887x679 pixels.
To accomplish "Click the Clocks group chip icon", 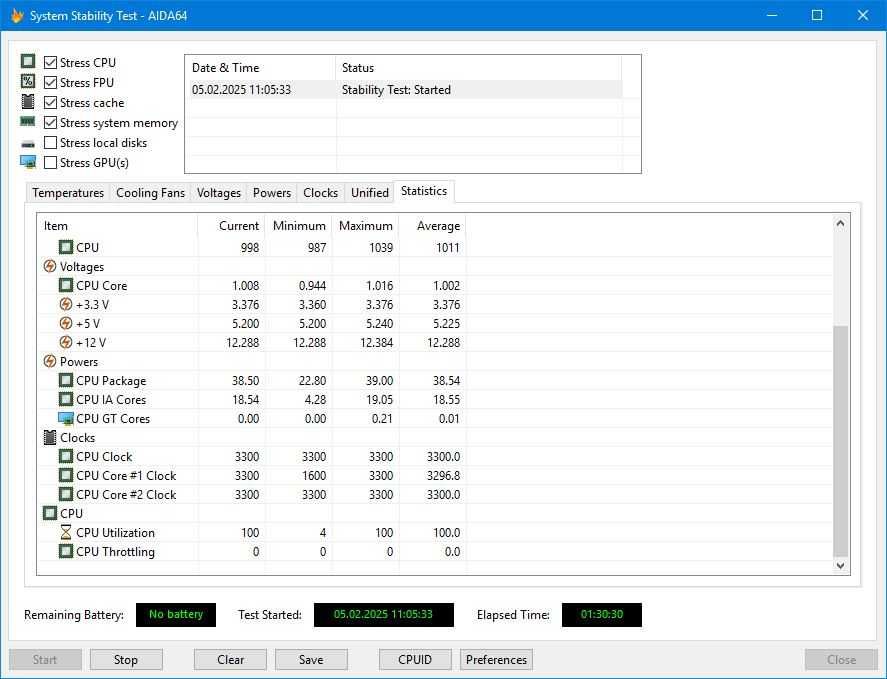I will 50,437.
